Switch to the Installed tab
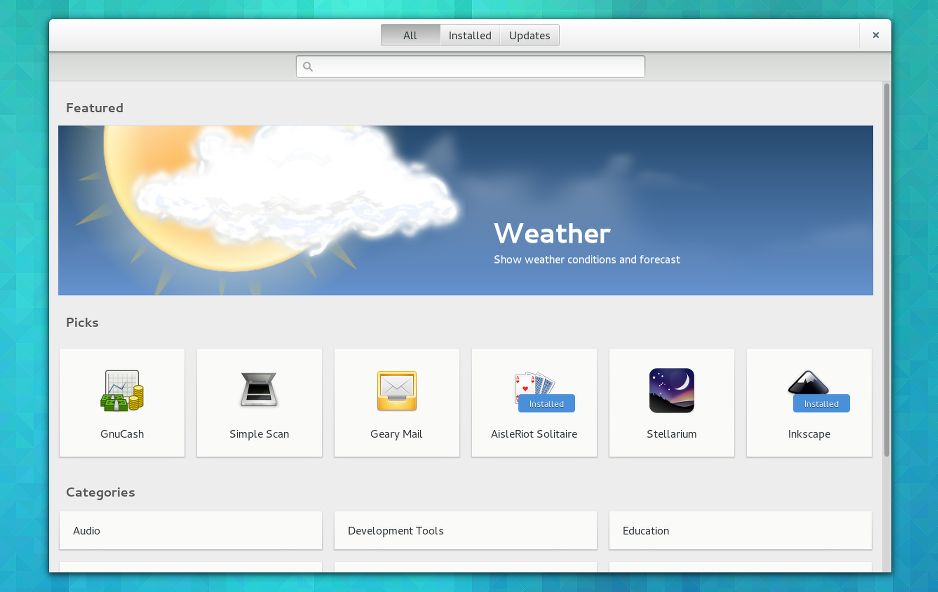938x592 pixels. tap(469, 35)
